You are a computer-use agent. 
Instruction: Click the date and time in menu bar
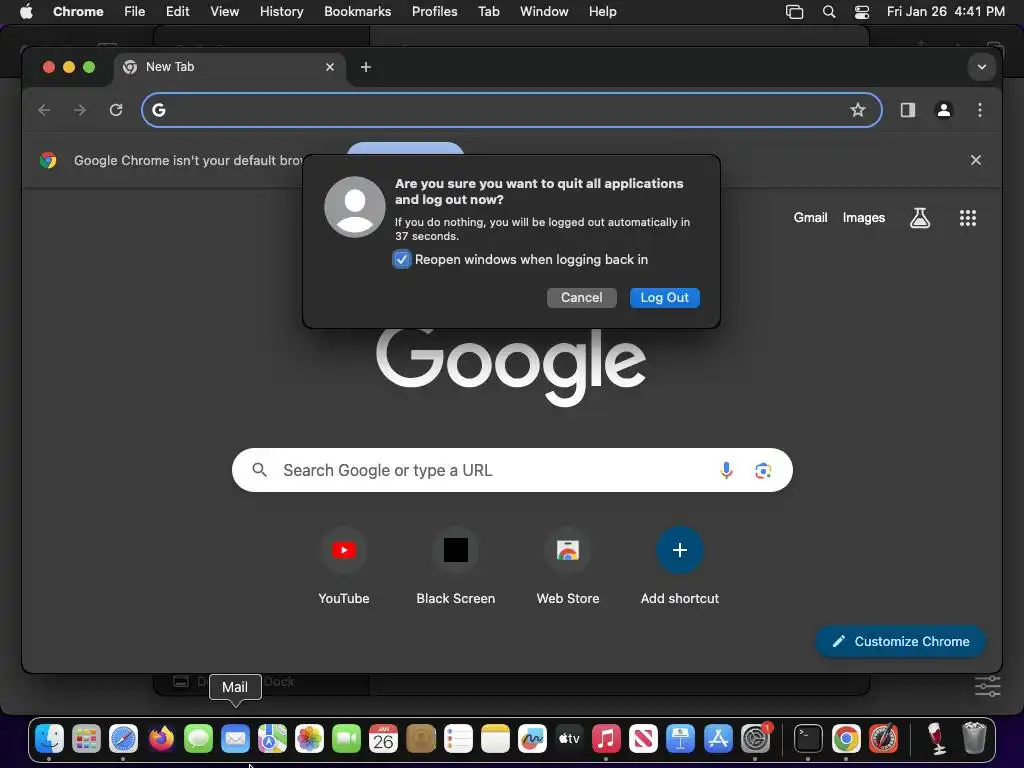click(946, 12)
